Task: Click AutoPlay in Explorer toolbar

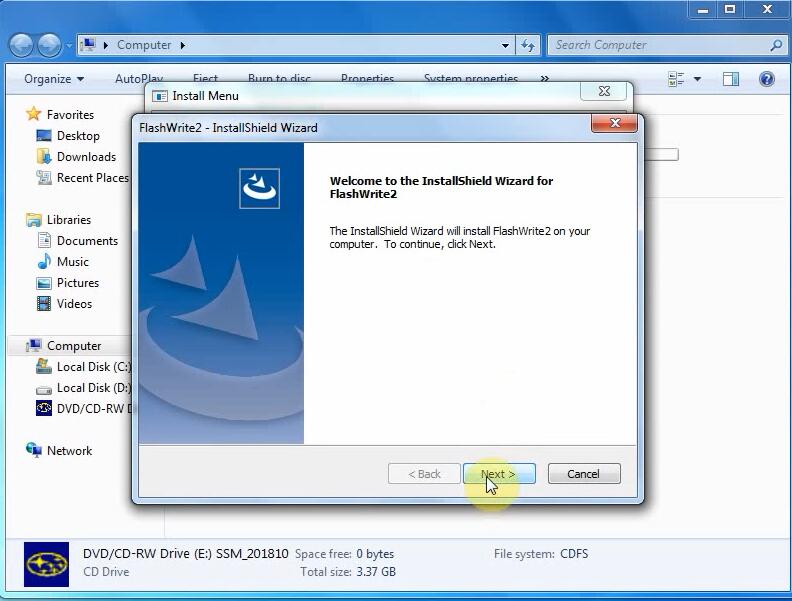Action: pos(139,79)
